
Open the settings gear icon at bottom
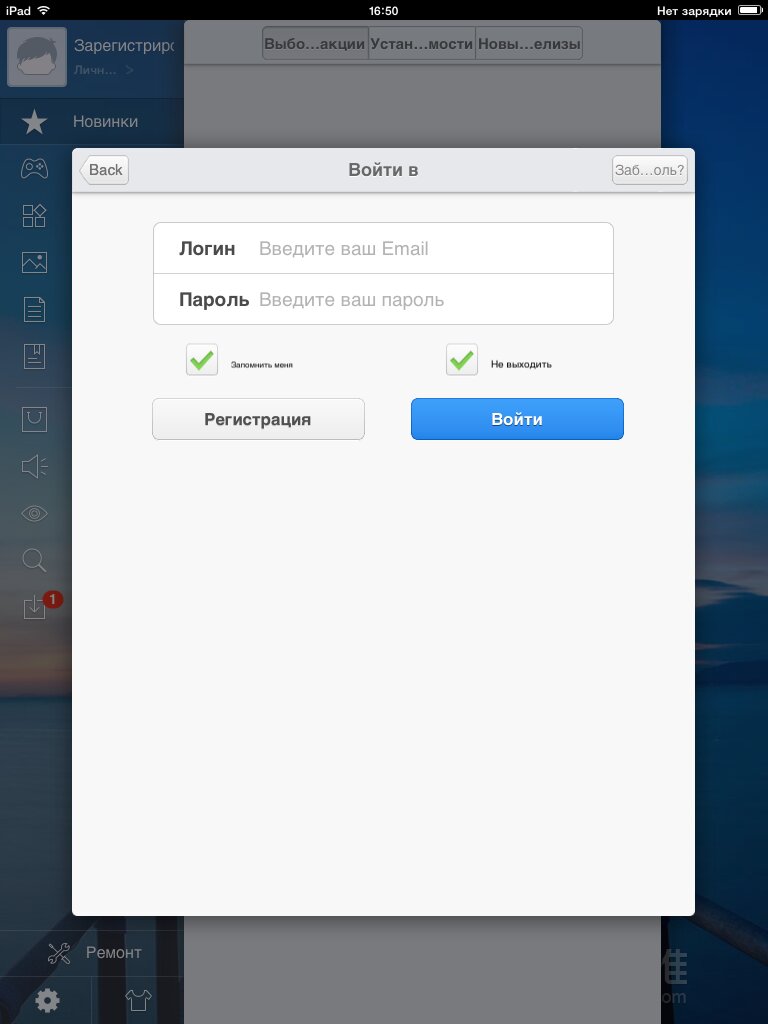coord(47,1000)
